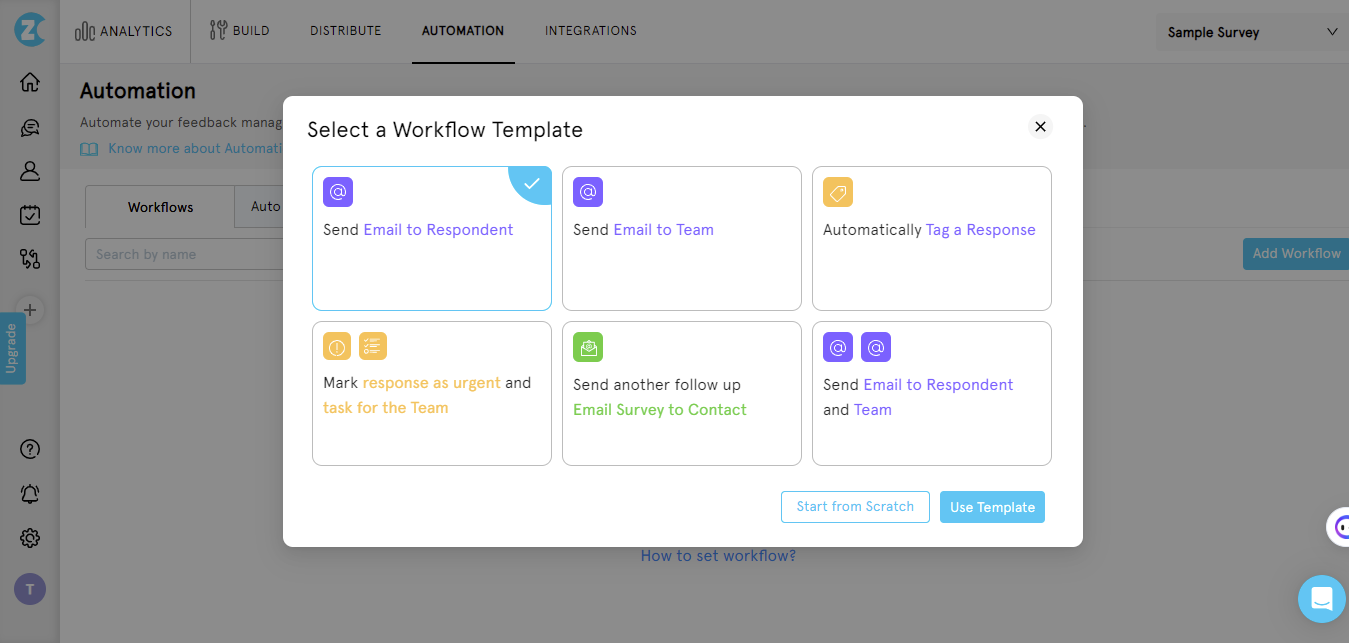
Task: Expand the Sample Survey dropdown
Action: click(x=1251, y=32)
